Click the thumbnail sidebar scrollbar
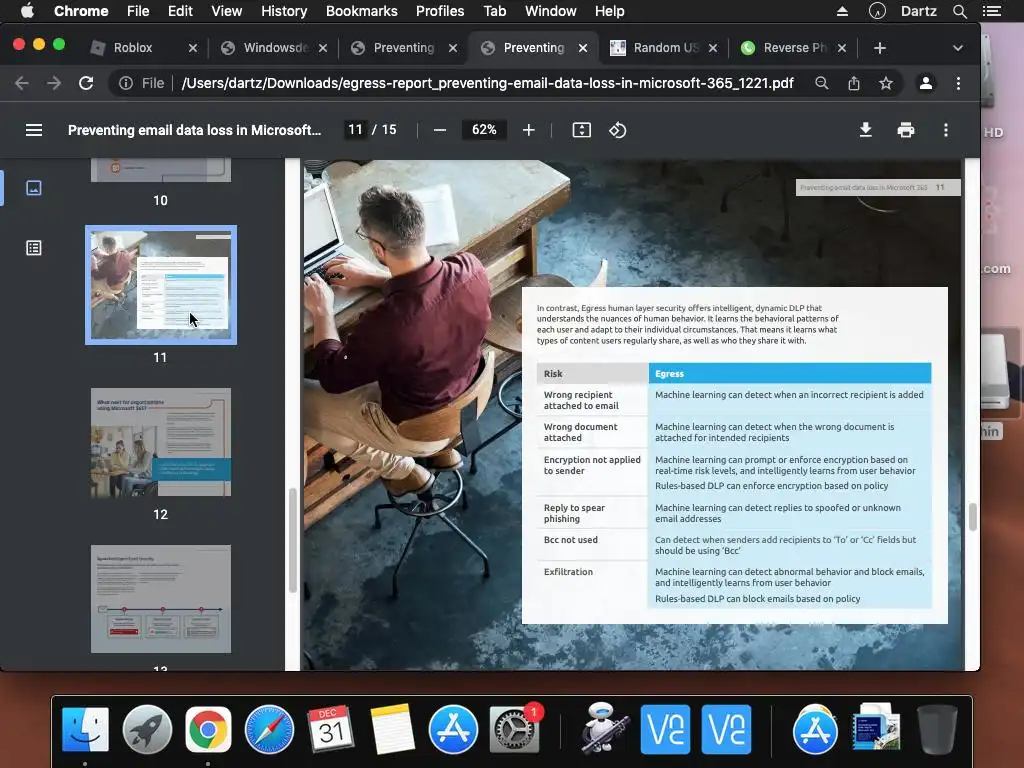Screen dimensions: 1024x768 293,540
